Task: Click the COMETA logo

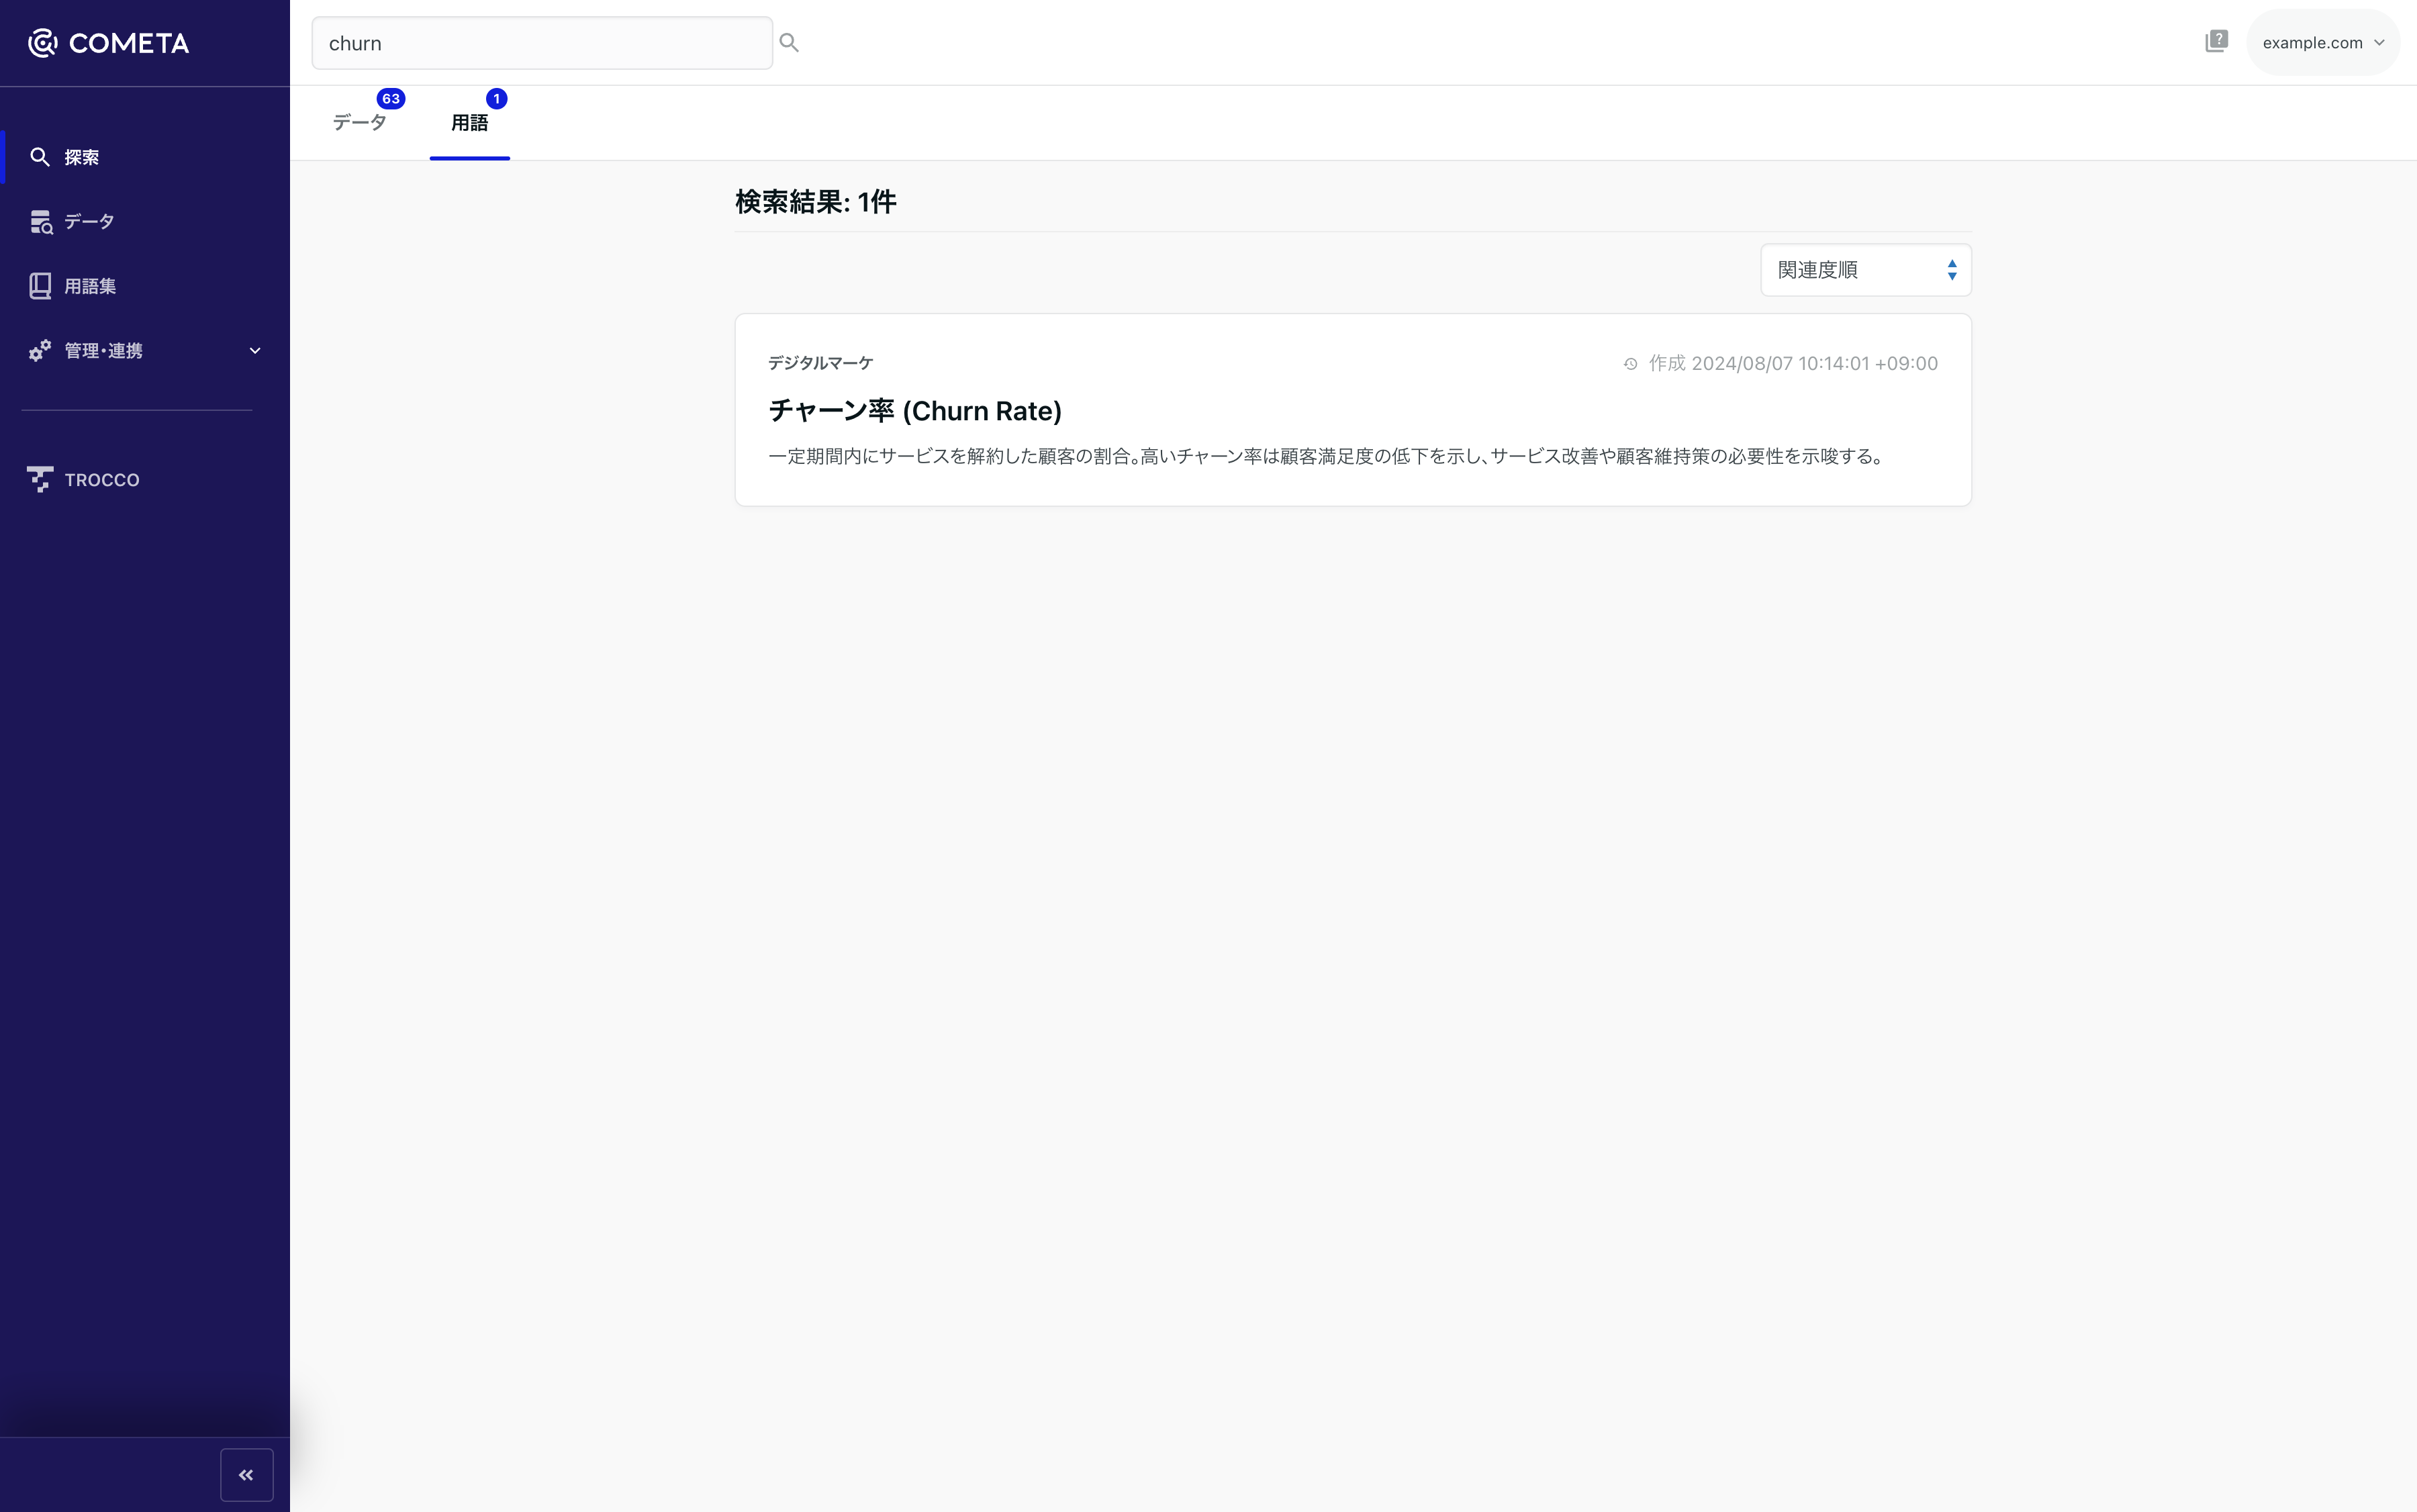Action: tap(108, 43)
